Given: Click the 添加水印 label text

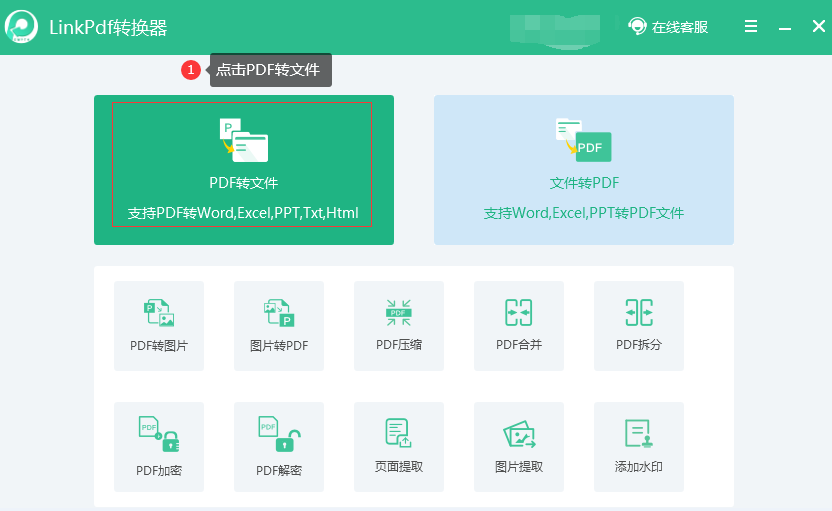Looking at the screenshot, I should tap(639, 466).
